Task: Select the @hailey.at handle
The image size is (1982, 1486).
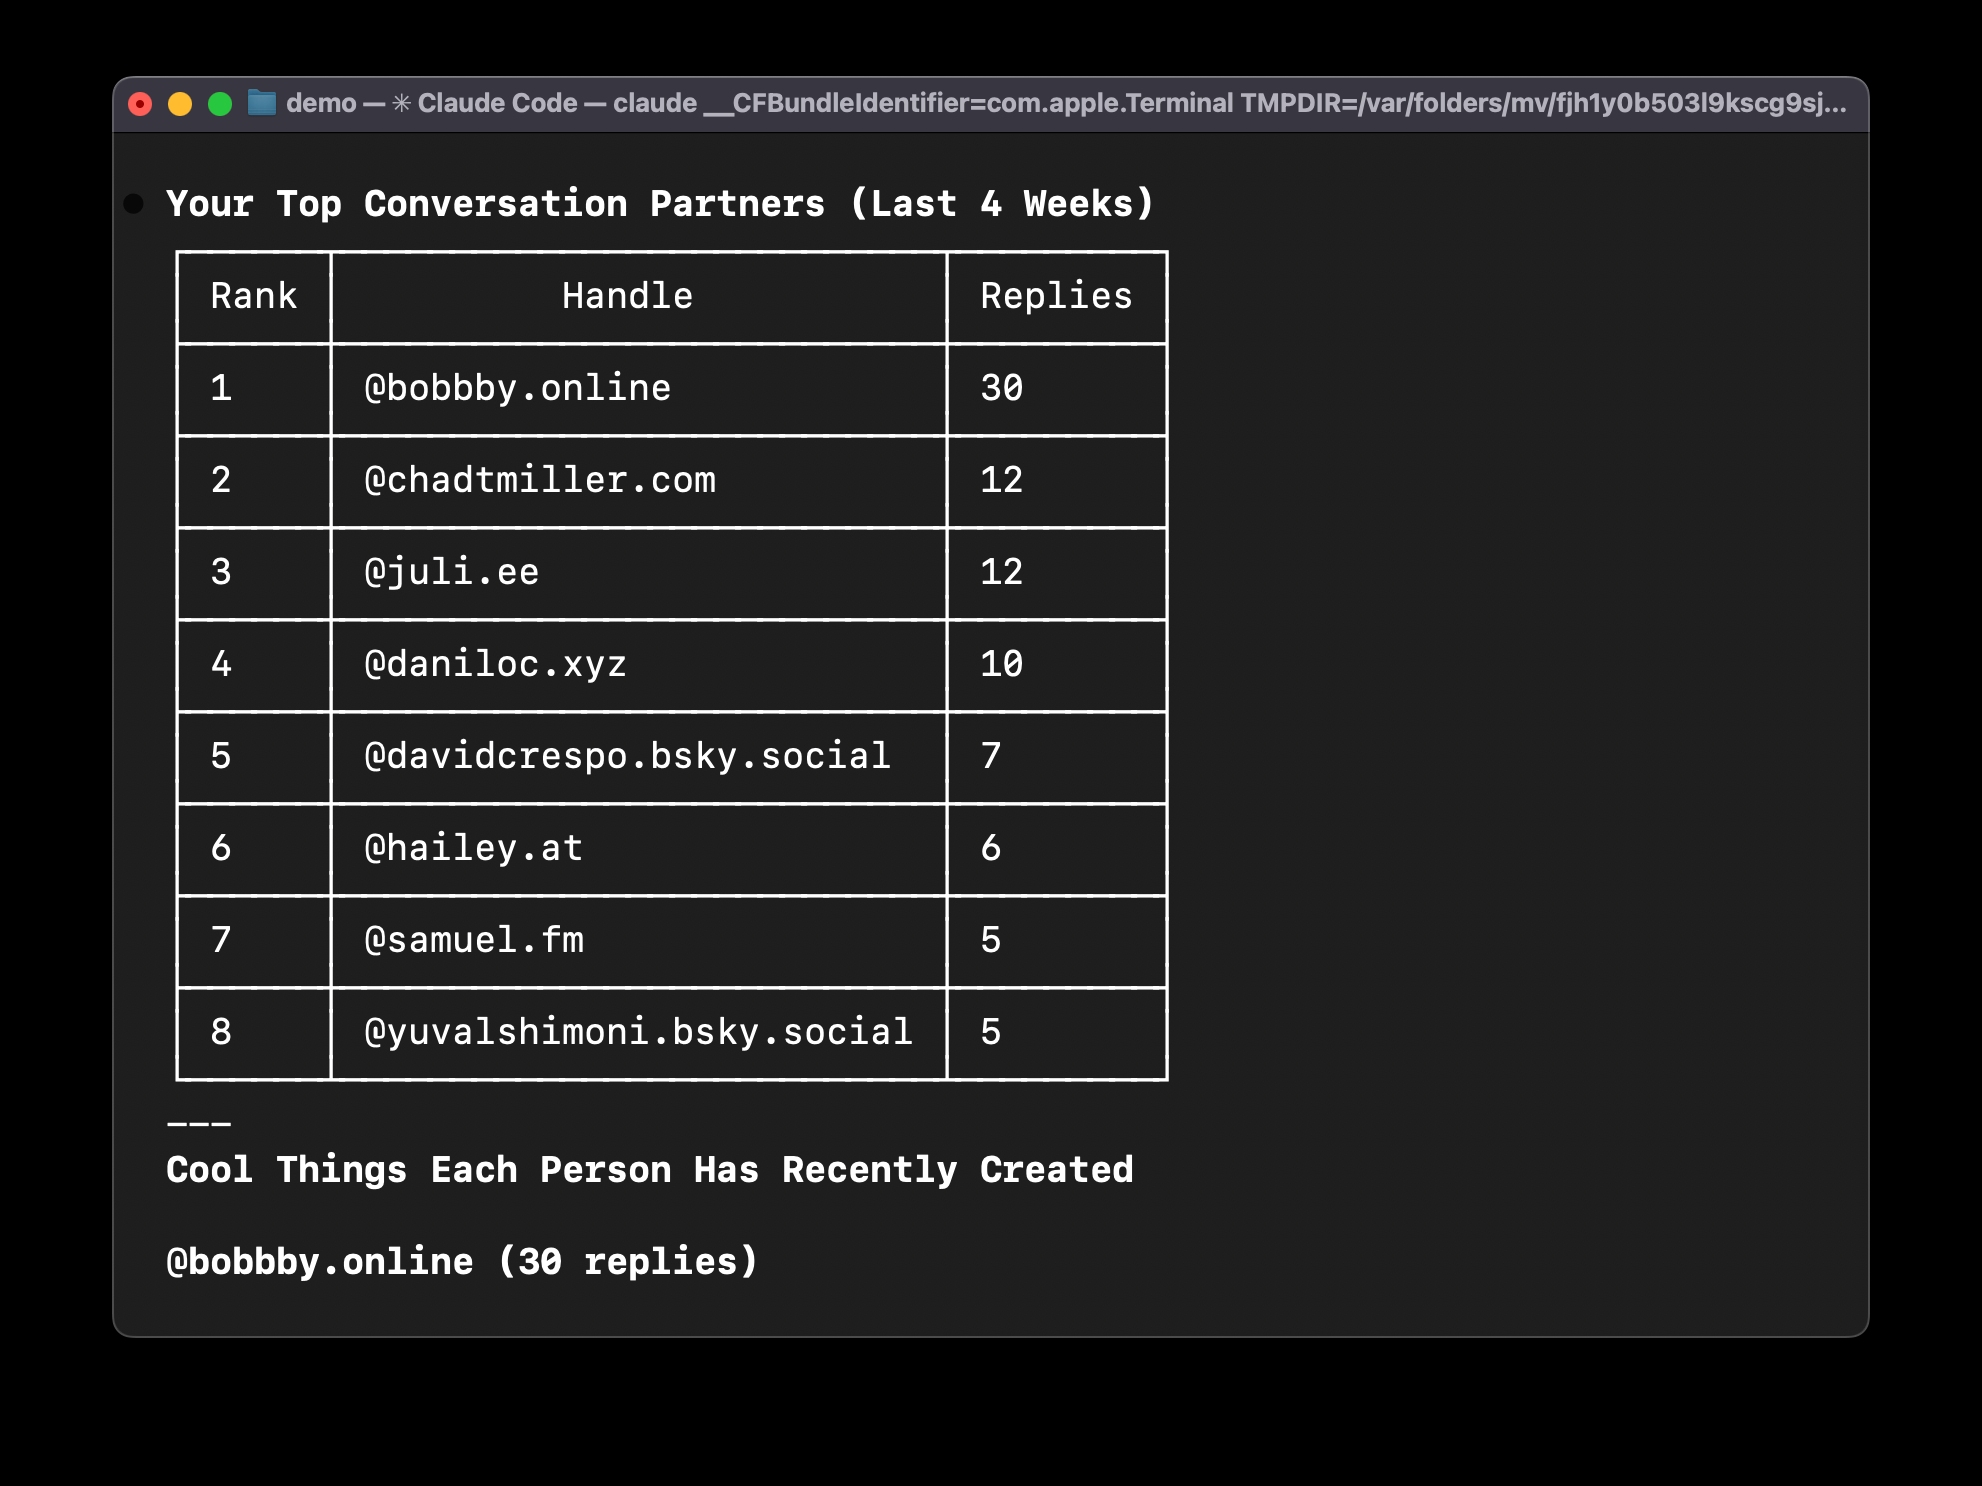Action: (473, 848)
